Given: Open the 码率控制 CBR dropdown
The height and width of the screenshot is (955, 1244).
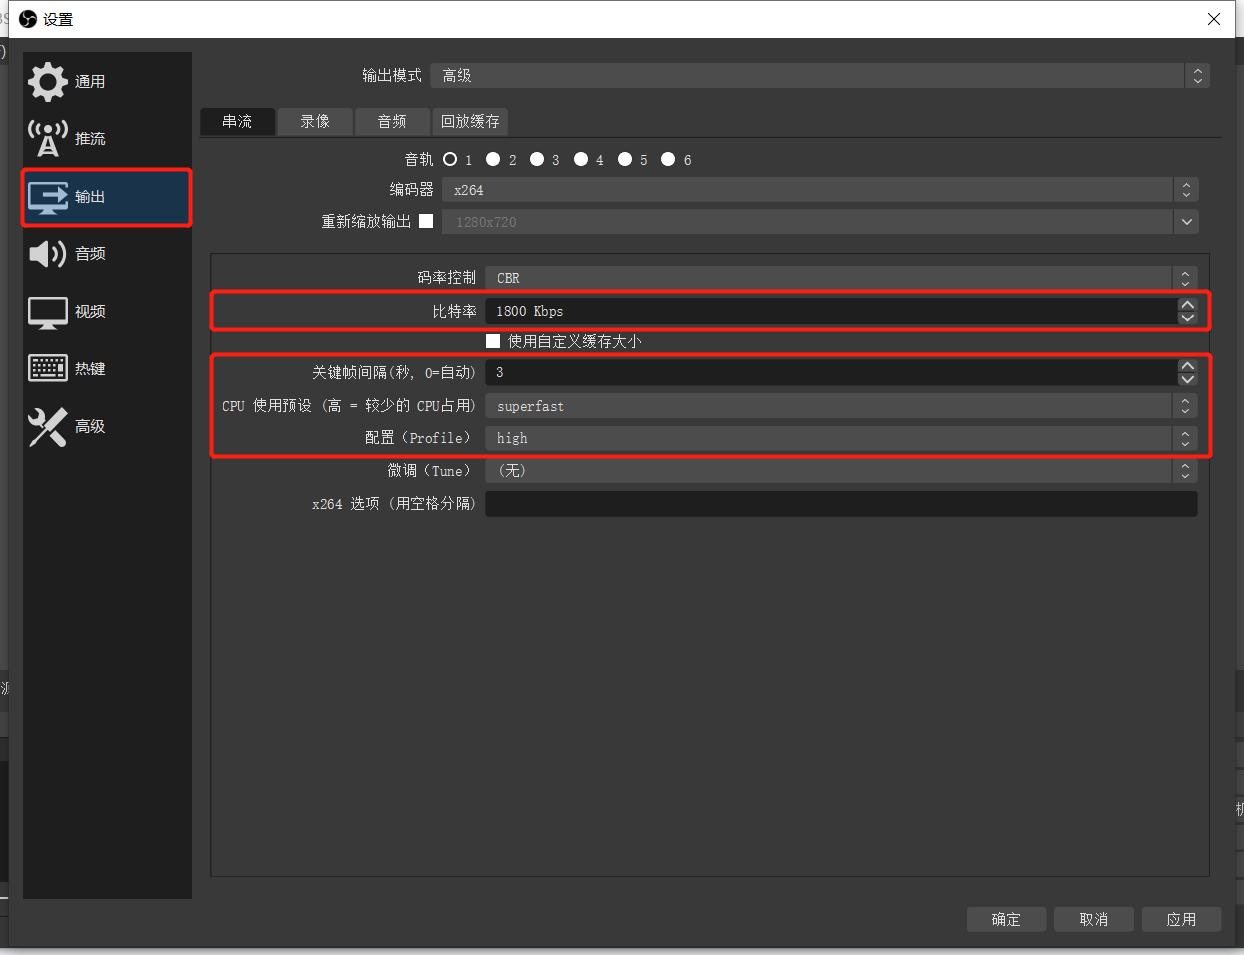Looking at the screenshot, I should tap(841, 278).
